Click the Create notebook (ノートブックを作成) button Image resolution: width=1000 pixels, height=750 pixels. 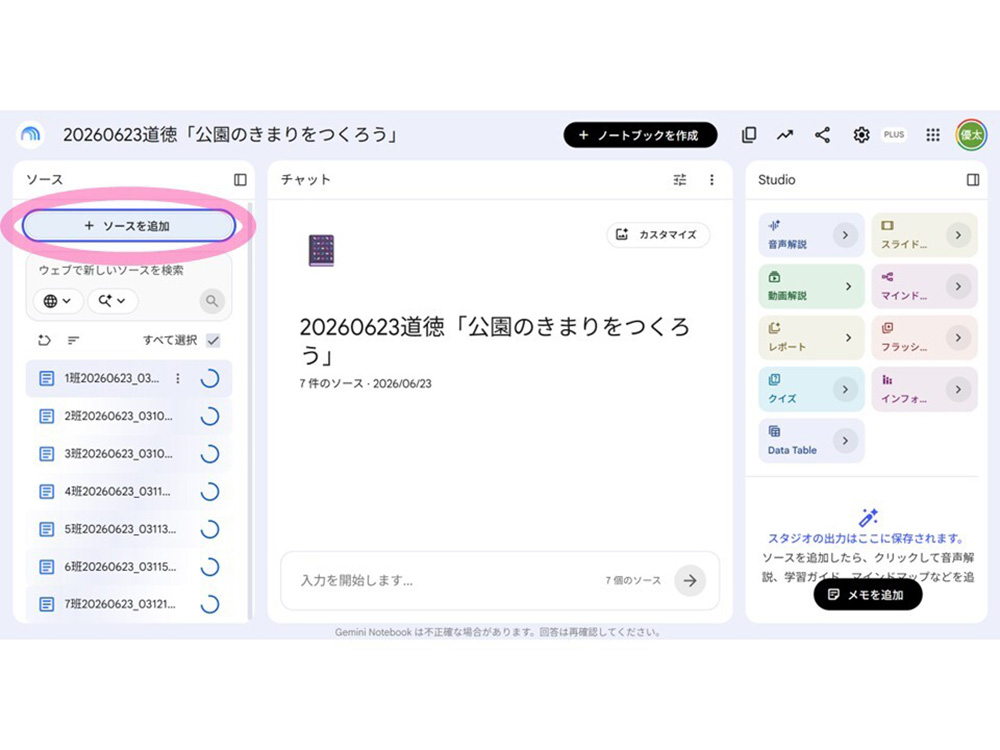(640, 135)
